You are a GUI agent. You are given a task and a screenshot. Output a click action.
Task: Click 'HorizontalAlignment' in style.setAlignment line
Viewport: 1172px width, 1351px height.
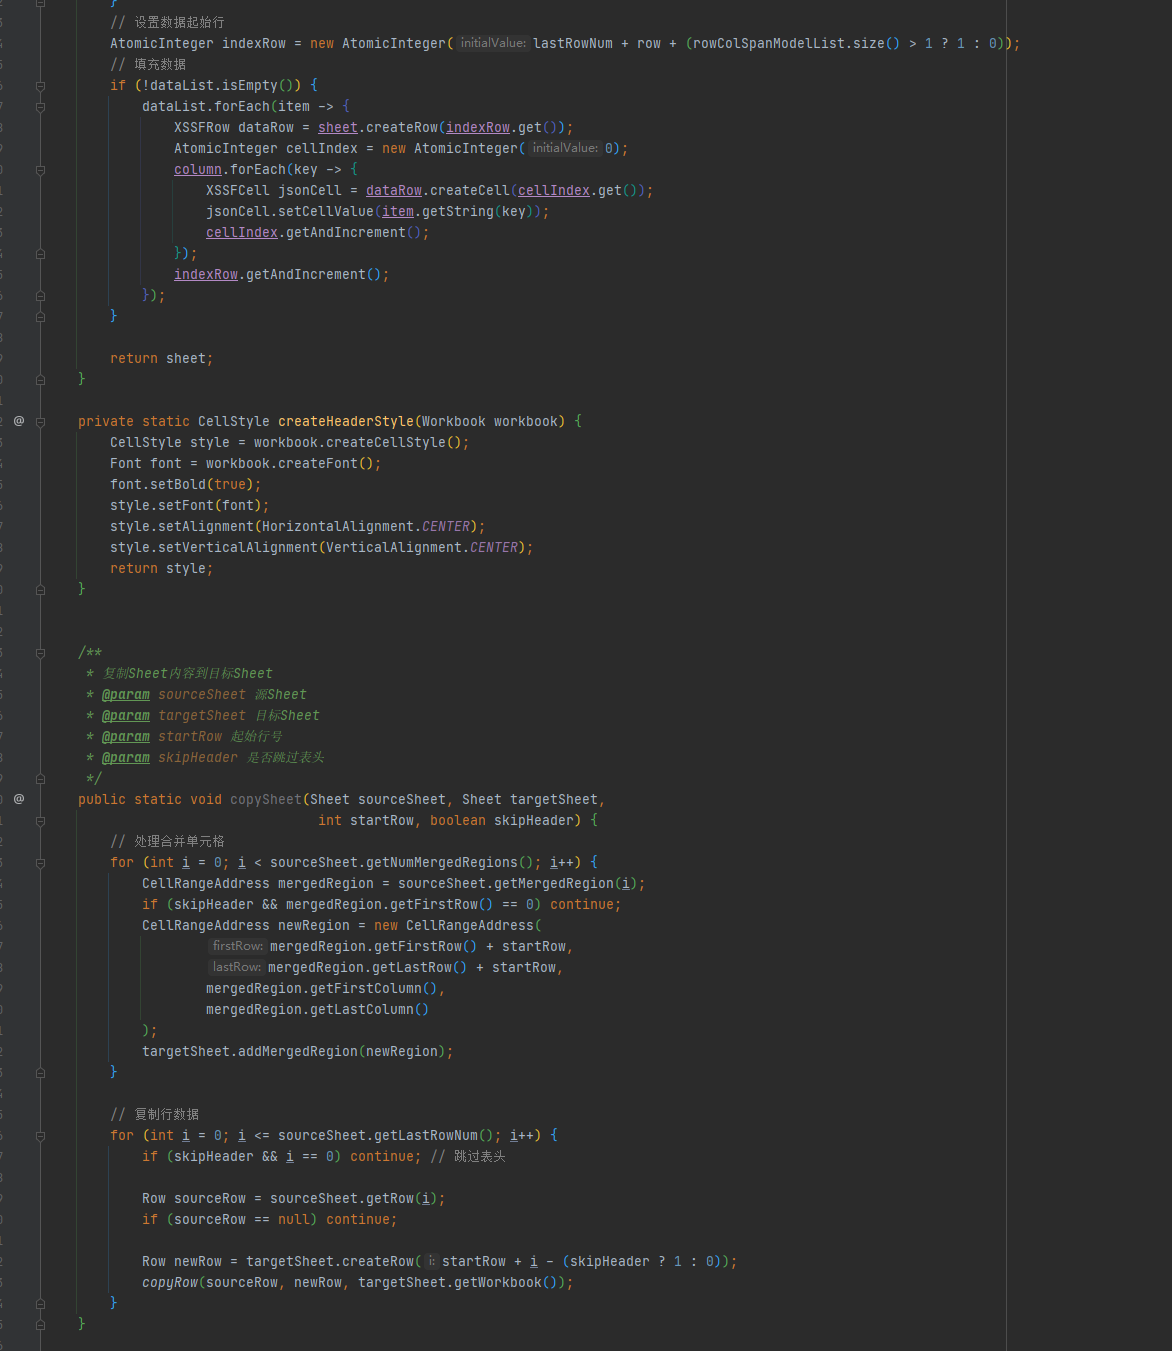coord(338,527)
